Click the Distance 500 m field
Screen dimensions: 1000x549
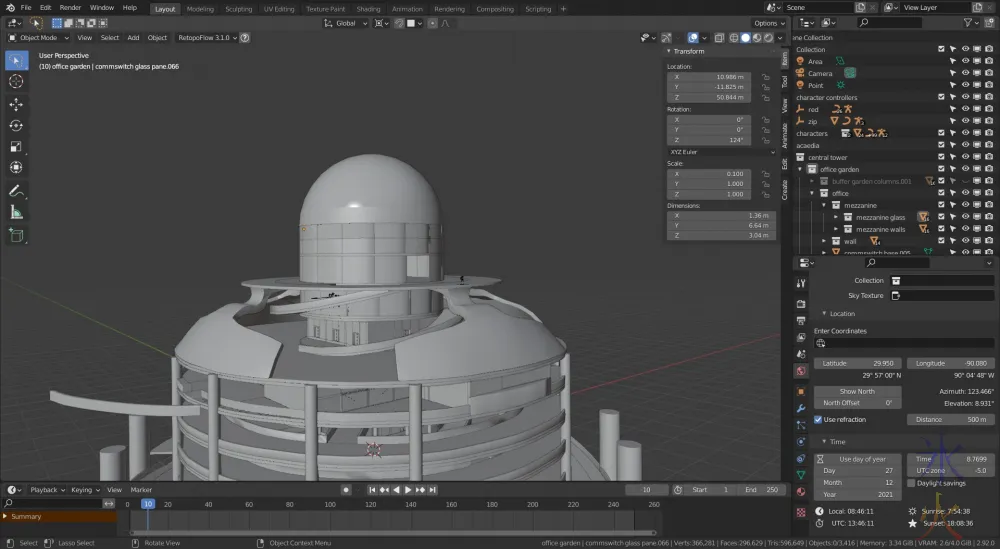tap(951, 420)
